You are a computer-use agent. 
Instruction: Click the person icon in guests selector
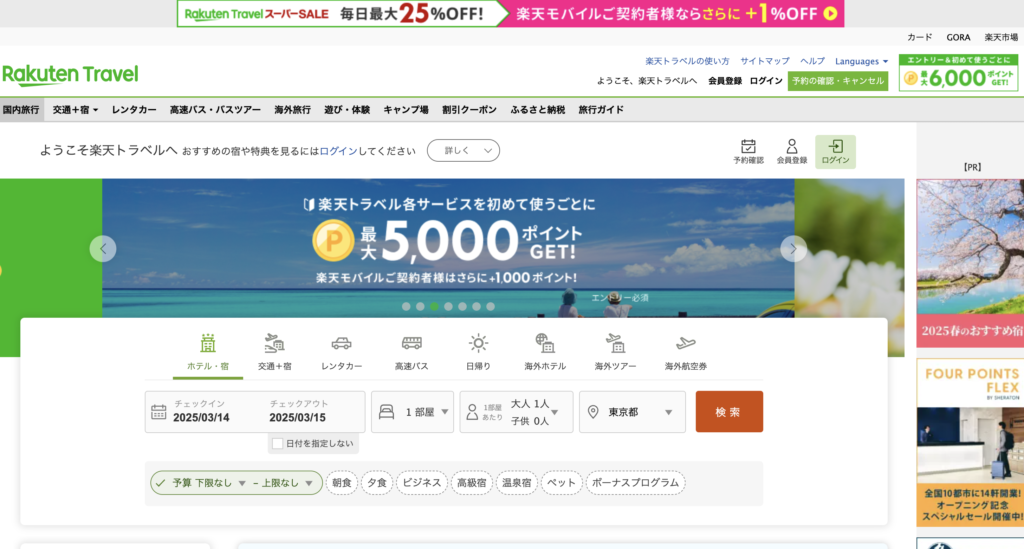tap(472, 412)
